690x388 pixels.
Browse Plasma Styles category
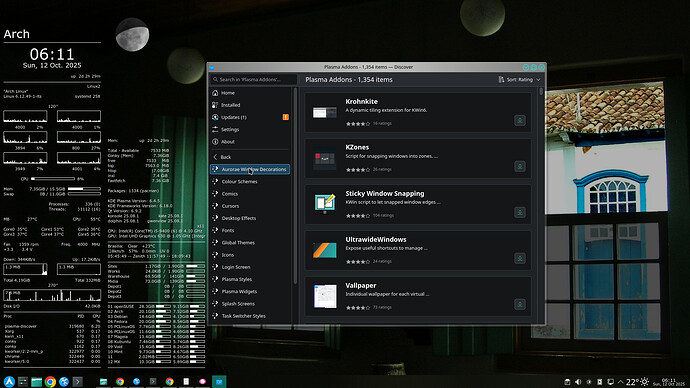(250, 279)
